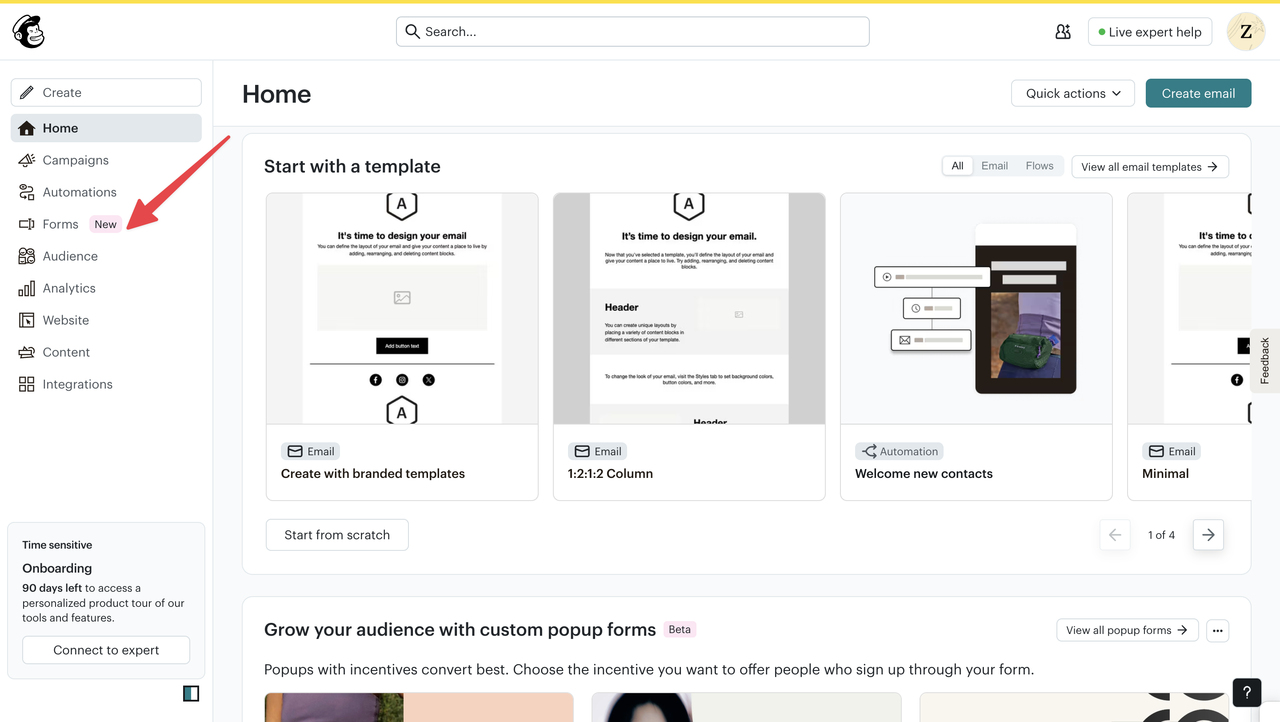Collapse the sidebar using the bottom toggle

click(x=190, y=693)
